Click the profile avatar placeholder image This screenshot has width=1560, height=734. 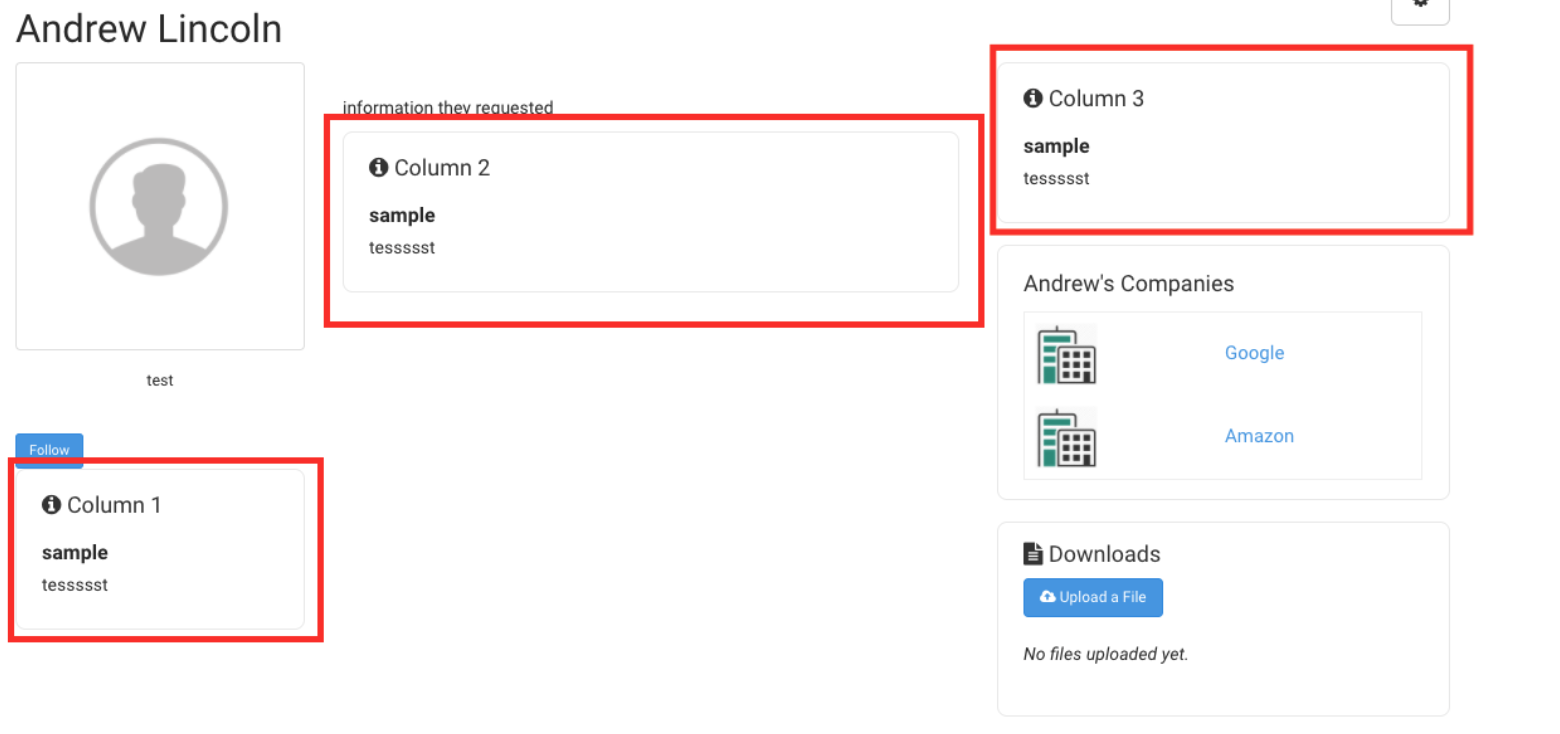tap(160, 207)
